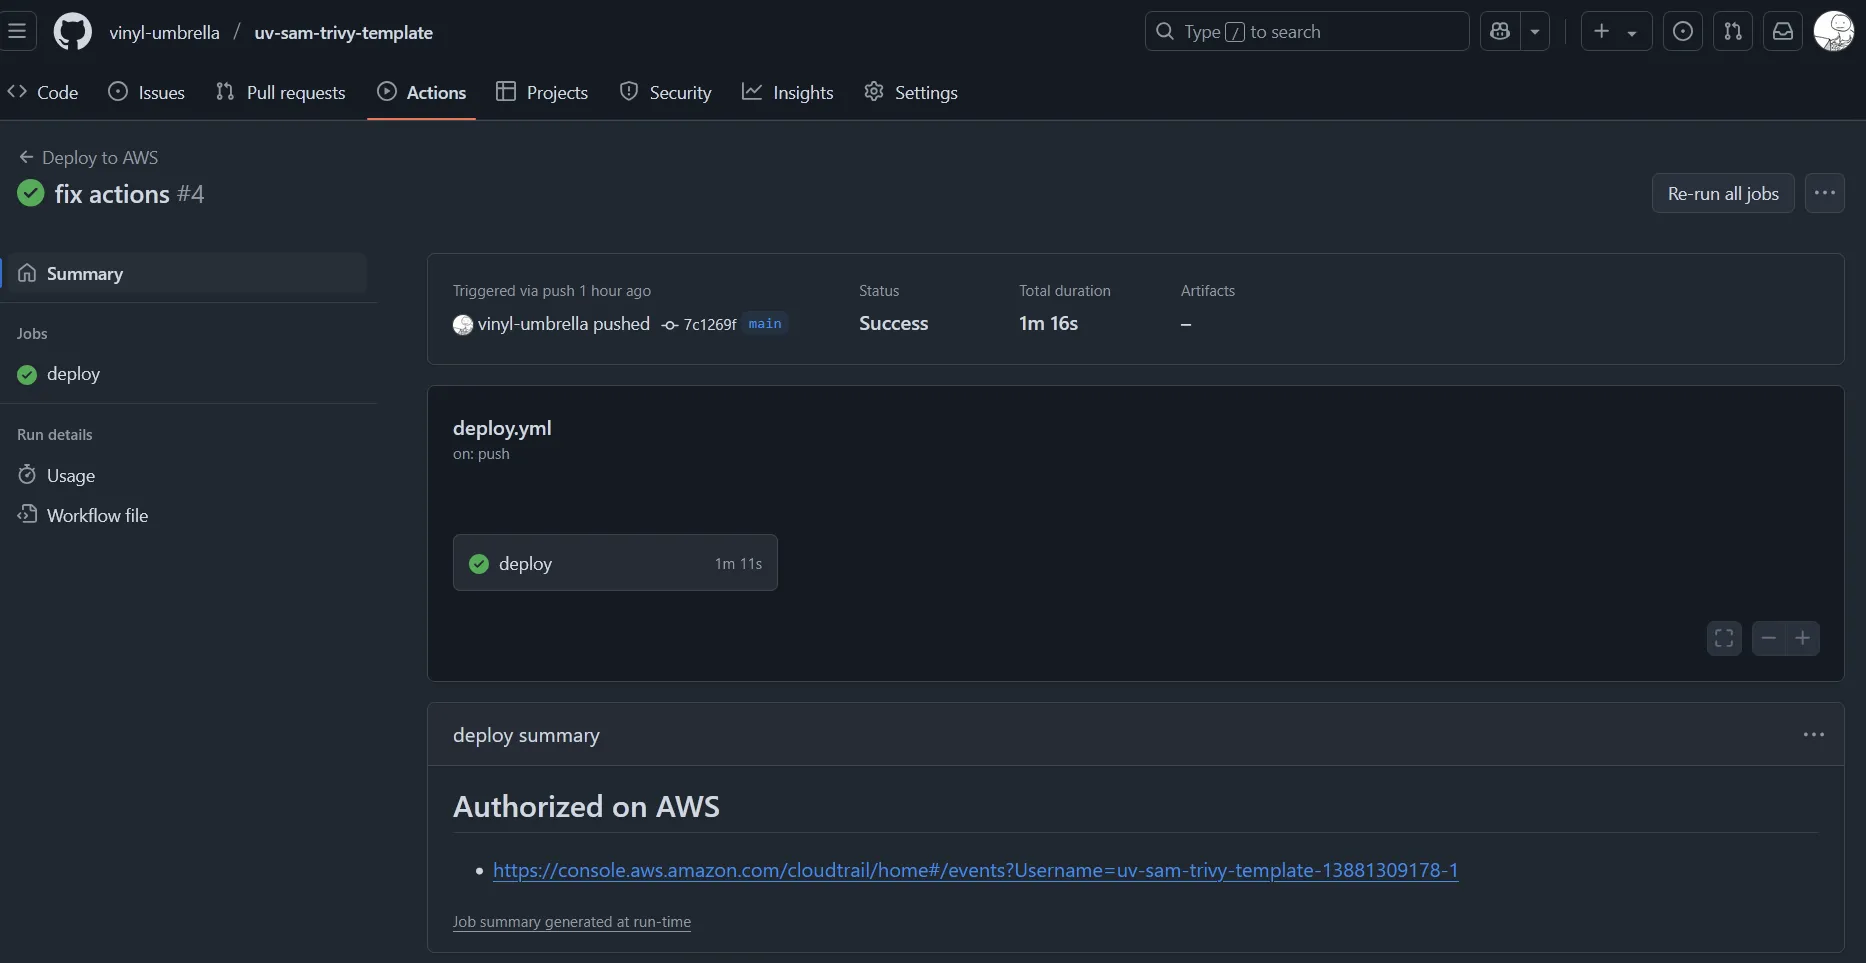This screenshot has height=963, width=1866.
Task: Select the deploy node in the graph
Action: pos(615,563)
